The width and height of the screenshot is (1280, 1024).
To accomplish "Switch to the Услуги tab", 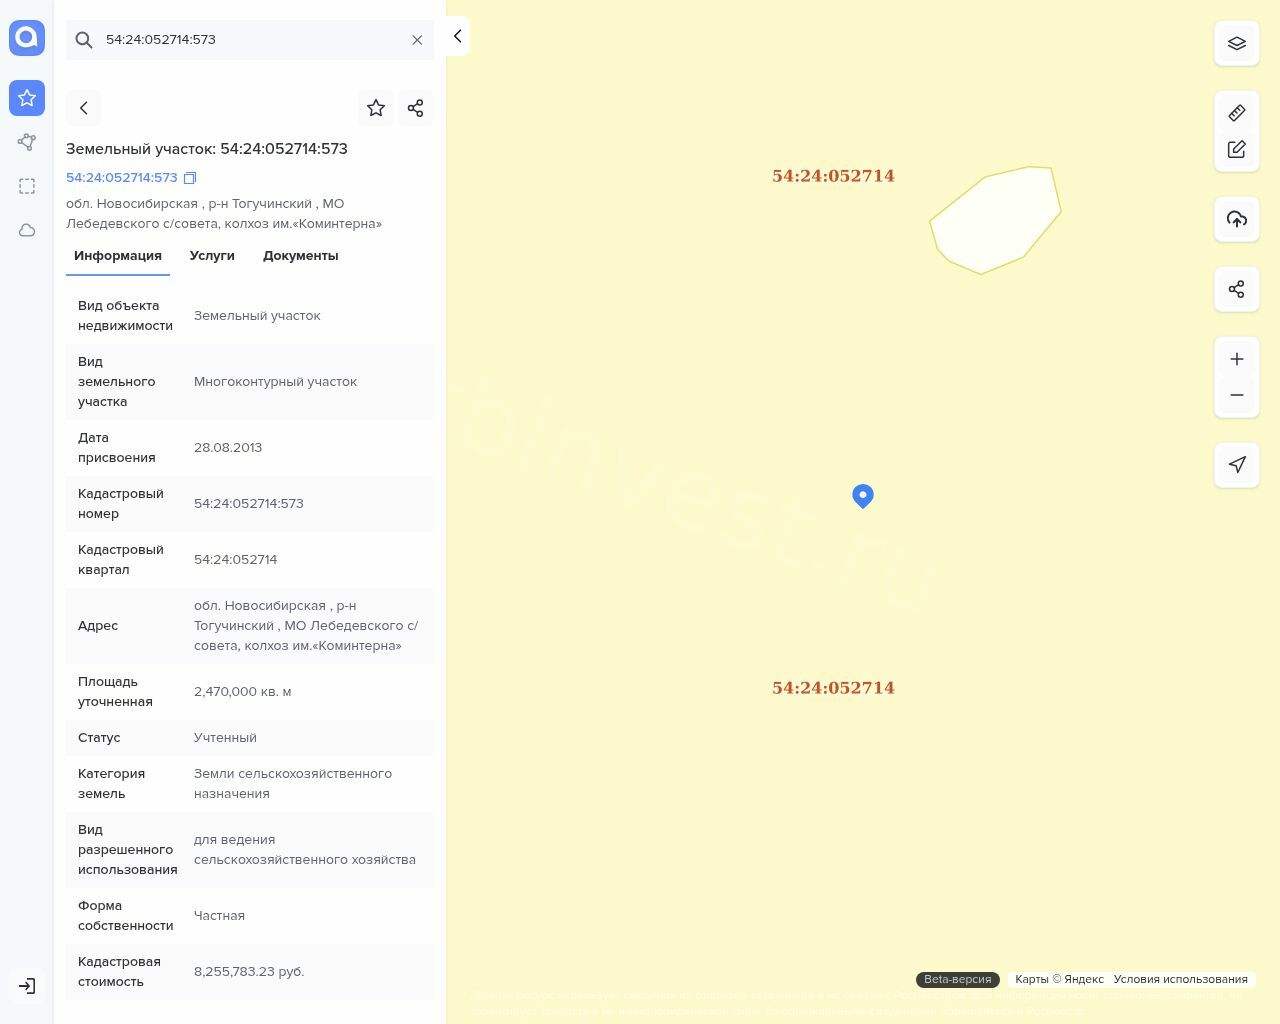I will (x=212, y=256).
